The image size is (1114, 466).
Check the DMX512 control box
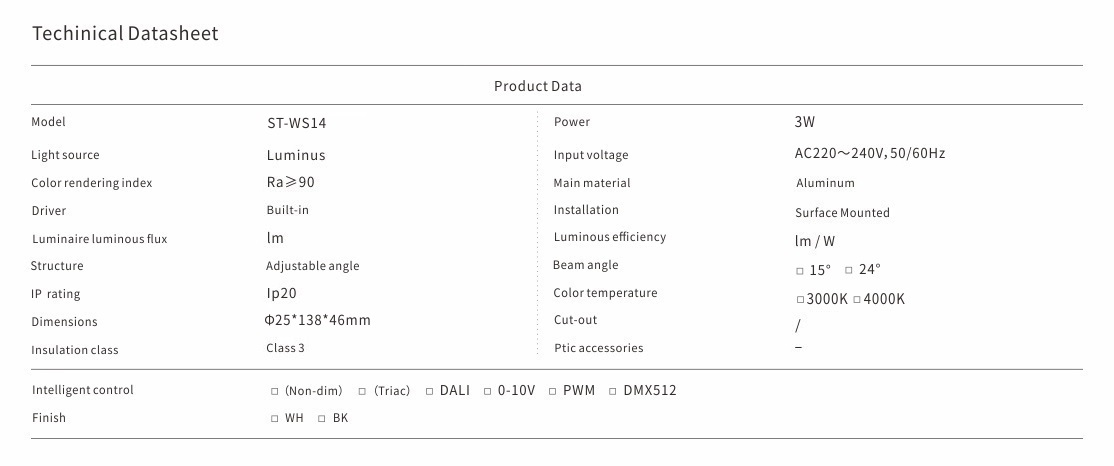613,391
